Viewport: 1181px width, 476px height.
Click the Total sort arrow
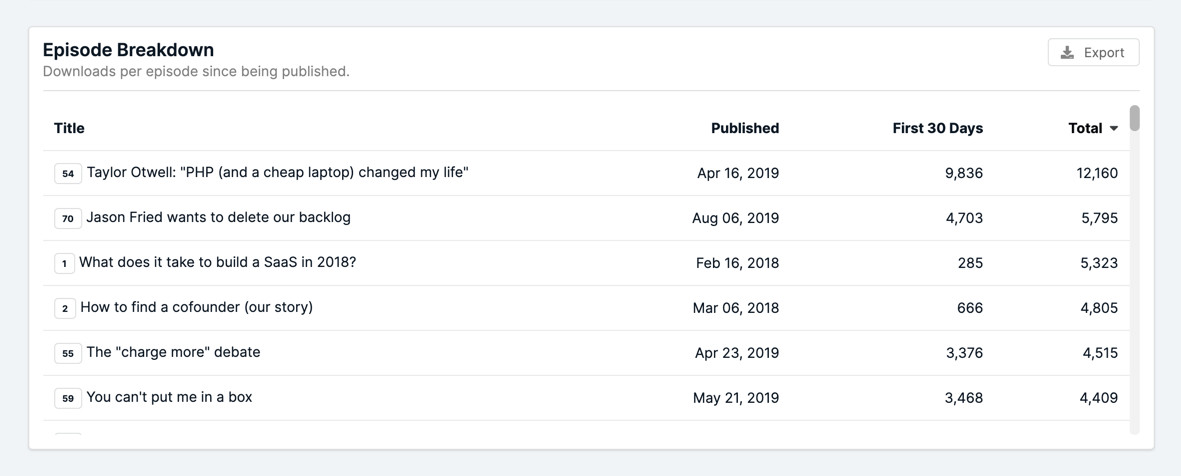pos(1114,129)
